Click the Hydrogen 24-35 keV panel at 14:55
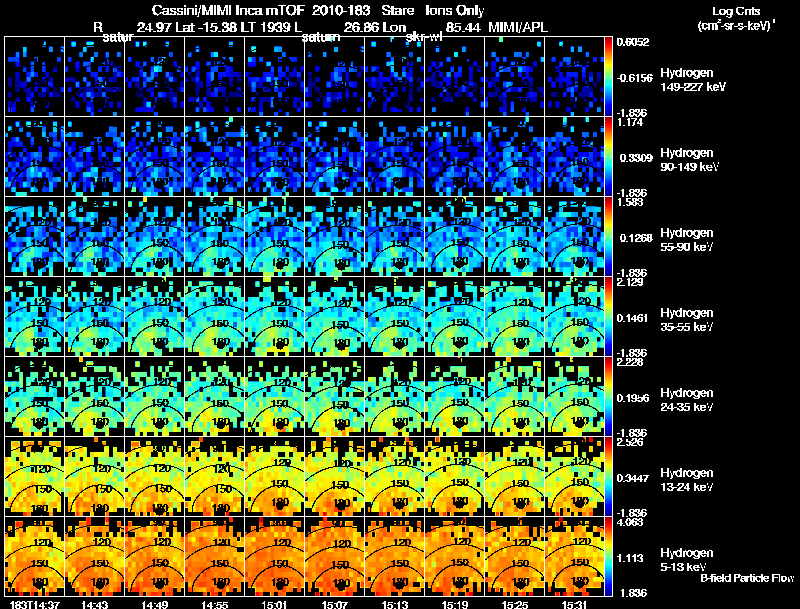This screenshot has width=800, height=609. [x=214, y=396]
